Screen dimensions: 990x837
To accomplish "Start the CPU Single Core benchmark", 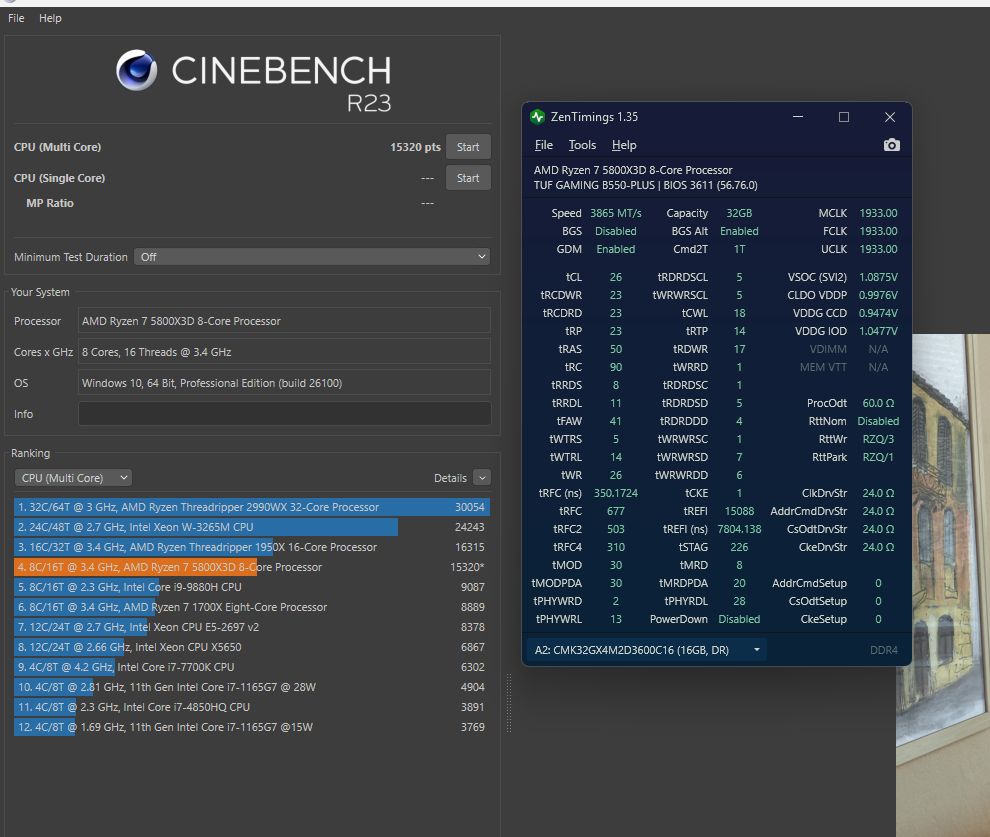I will click(467, 177).
